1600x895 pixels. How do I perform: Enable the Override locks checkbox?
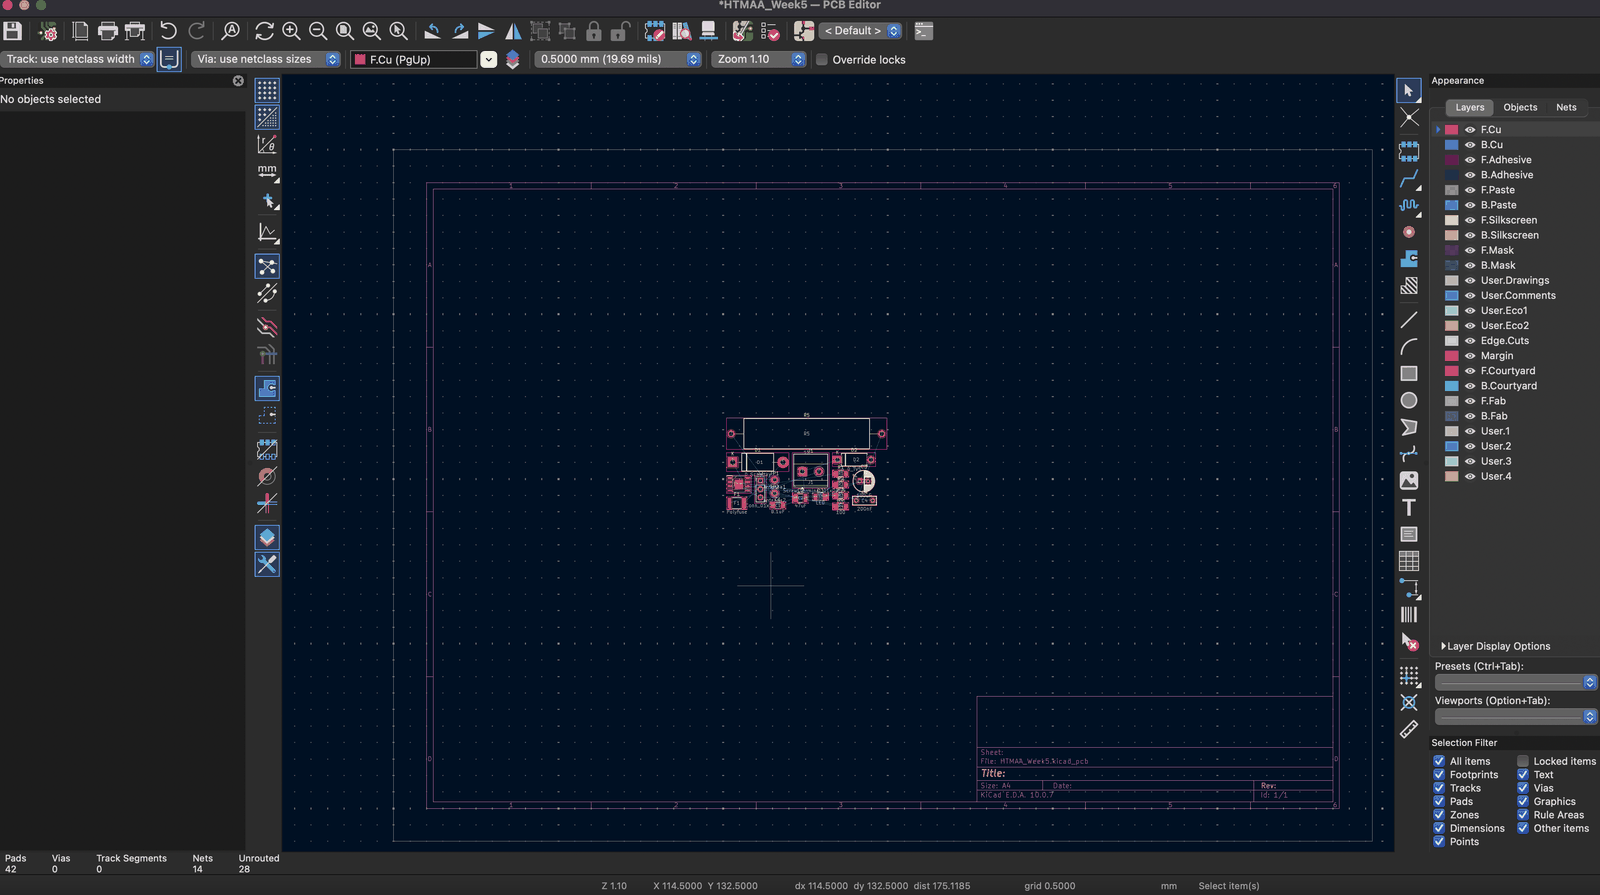822,60
